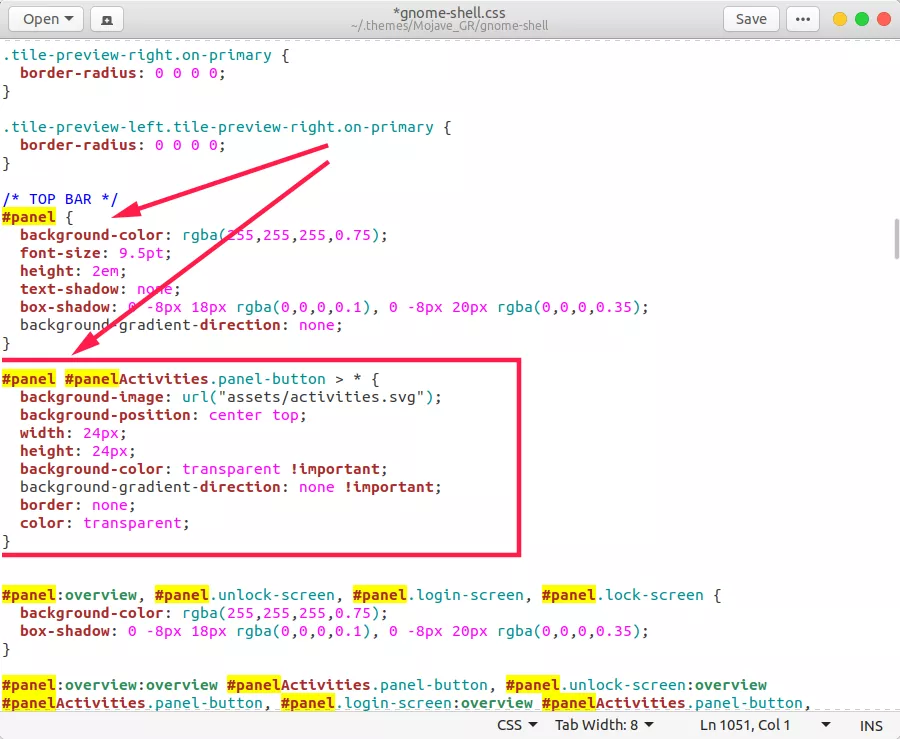Click the *gnome-shell.css window title
Screen dimensions: 900x739
449,13
